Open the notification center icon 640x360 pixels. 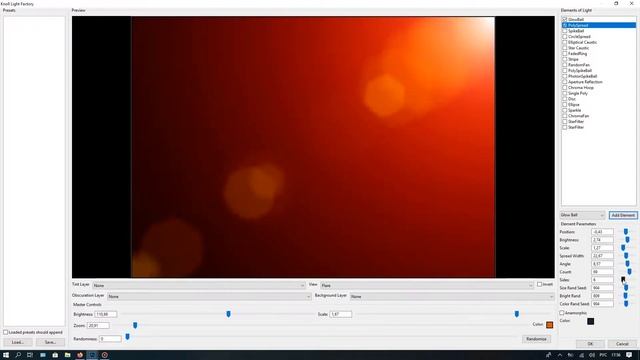629,355
